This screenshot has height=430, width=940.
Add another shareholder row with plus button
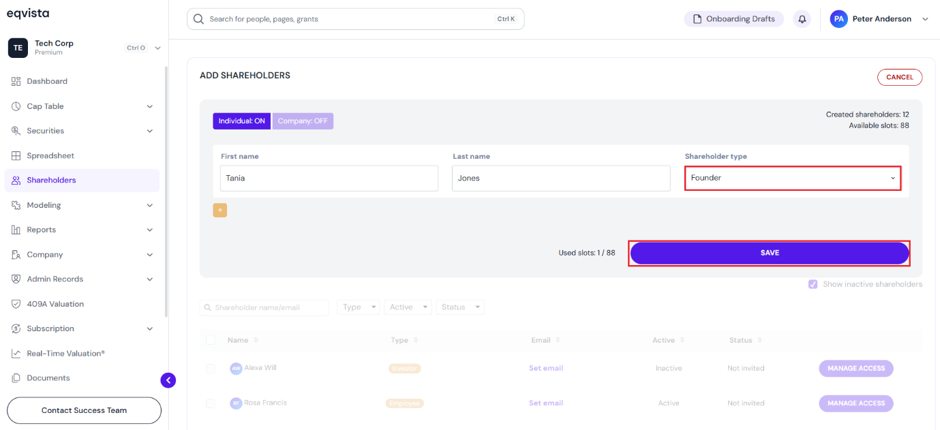pos(220,210)
